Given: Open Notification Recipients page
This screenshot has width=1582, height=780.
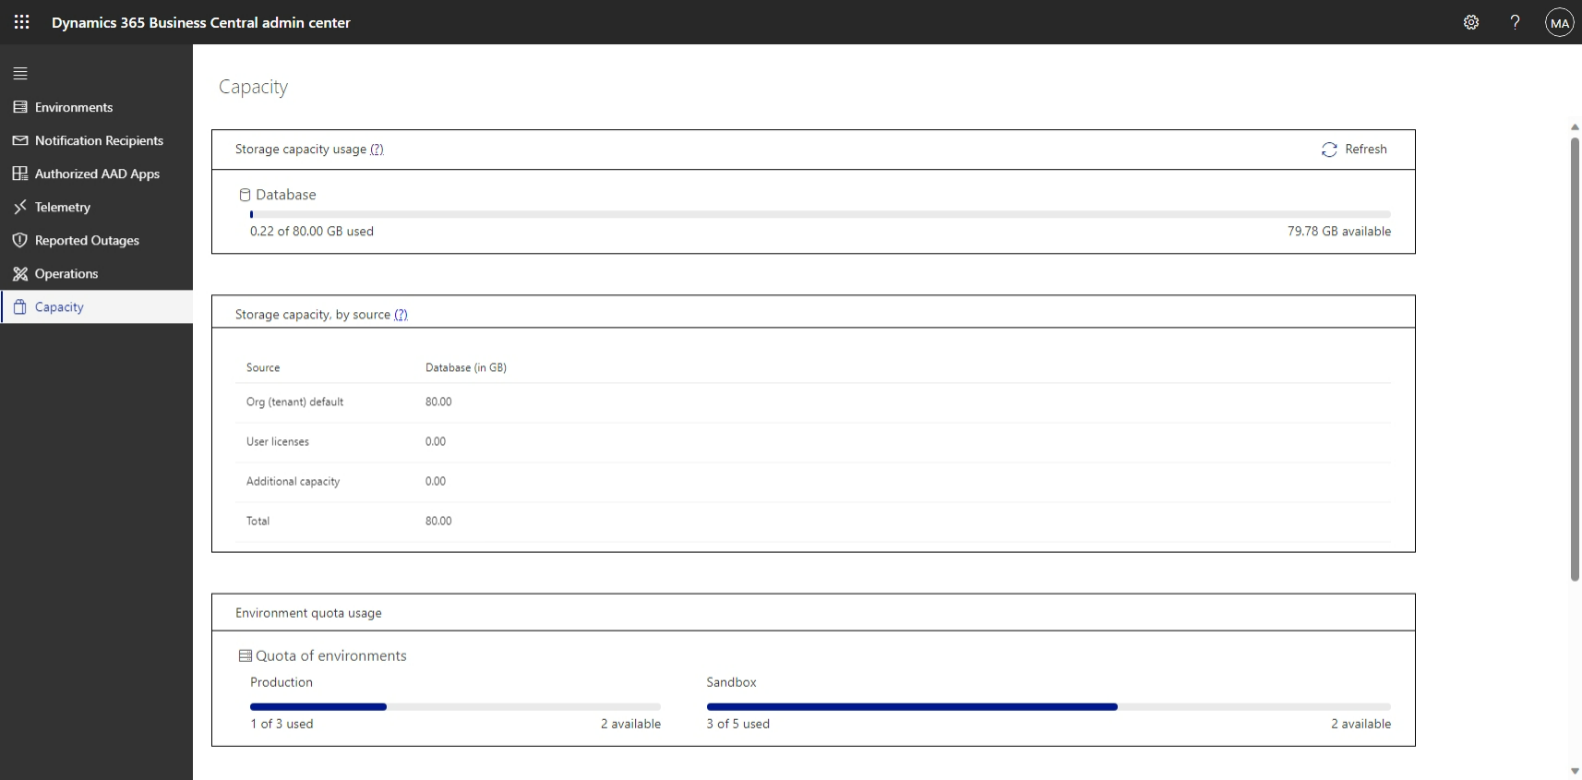Looking at the screenshot, I should click(99, 141).
